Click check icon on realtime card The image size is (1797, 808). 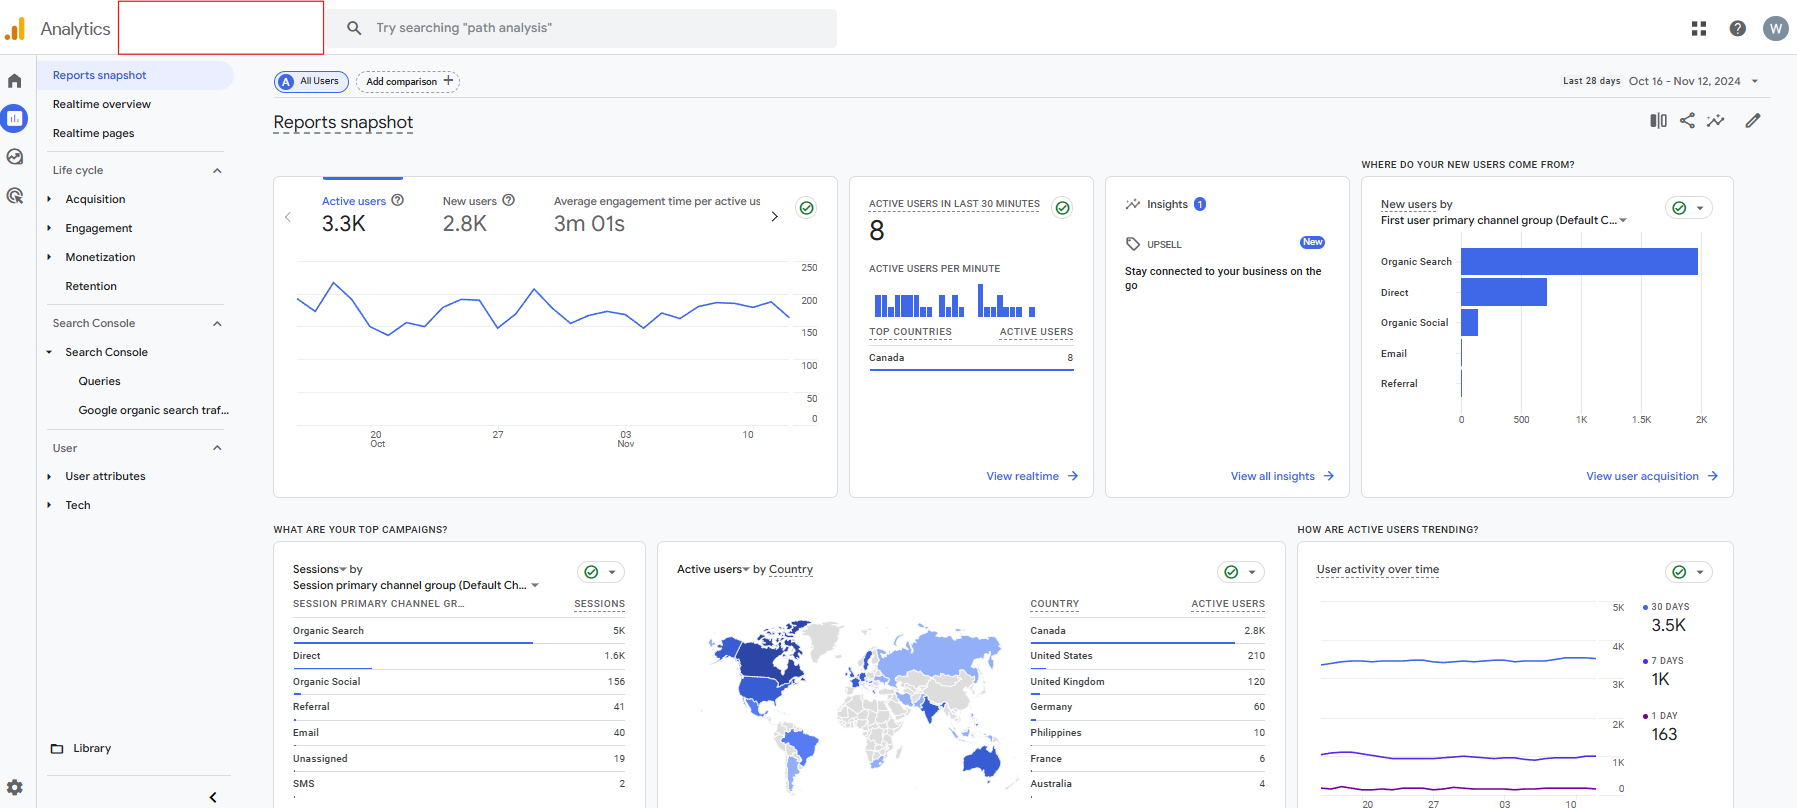pos(1063,208)
